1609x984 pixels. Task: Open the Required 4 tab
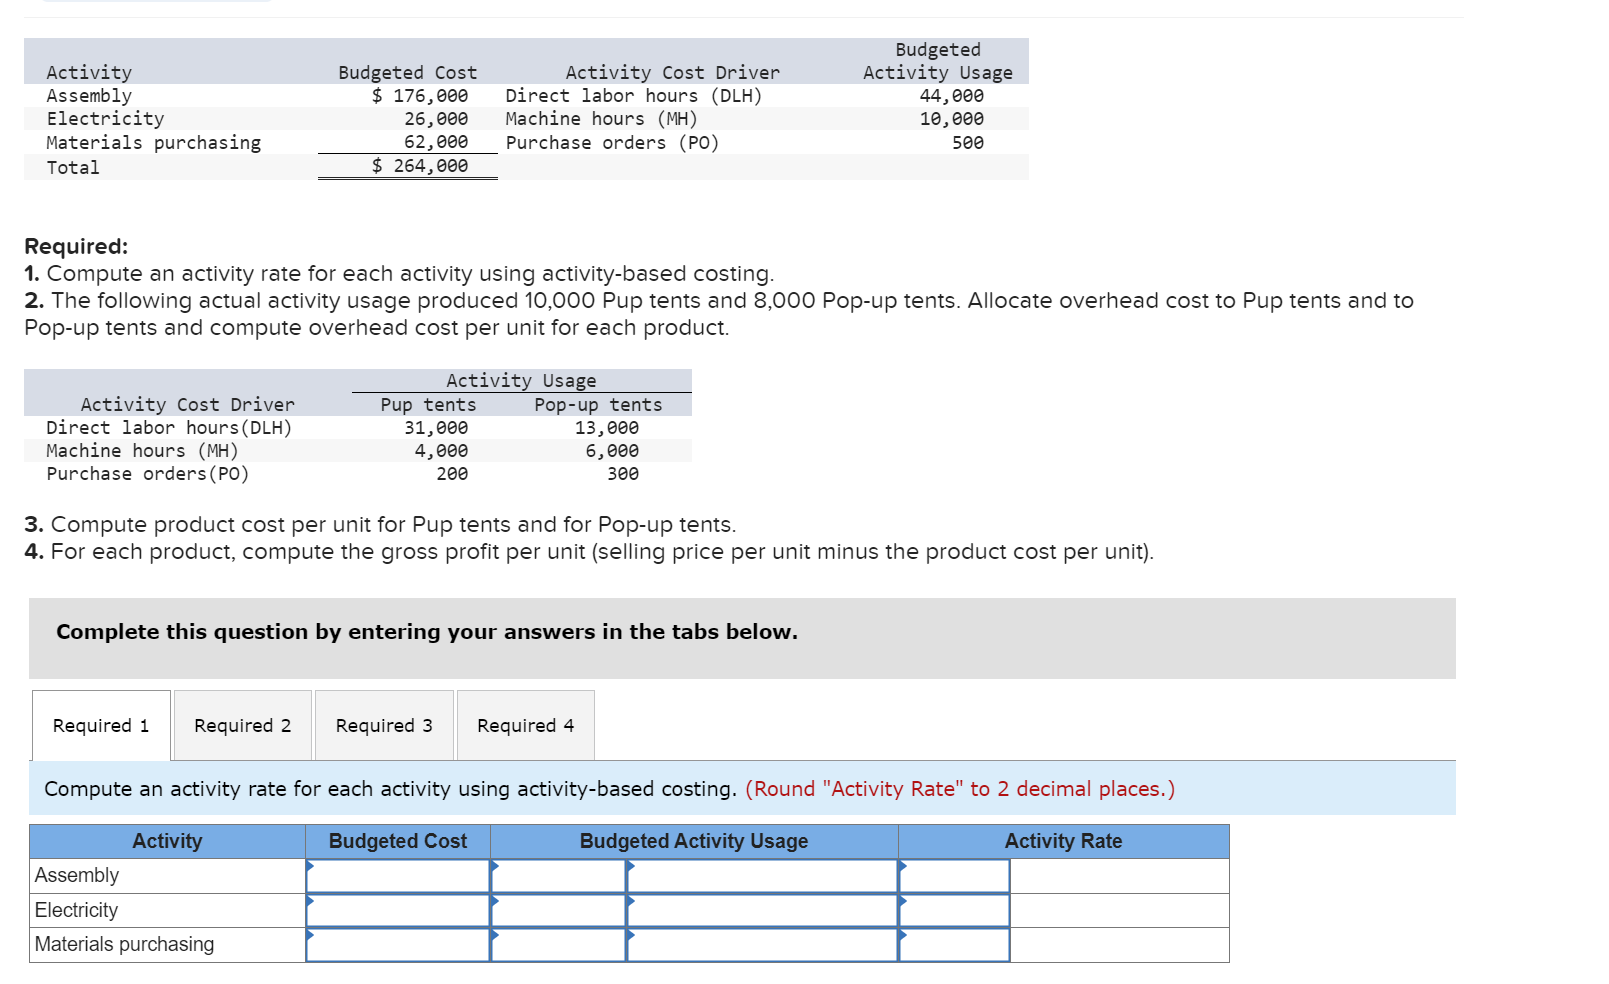tap(524, 725)
